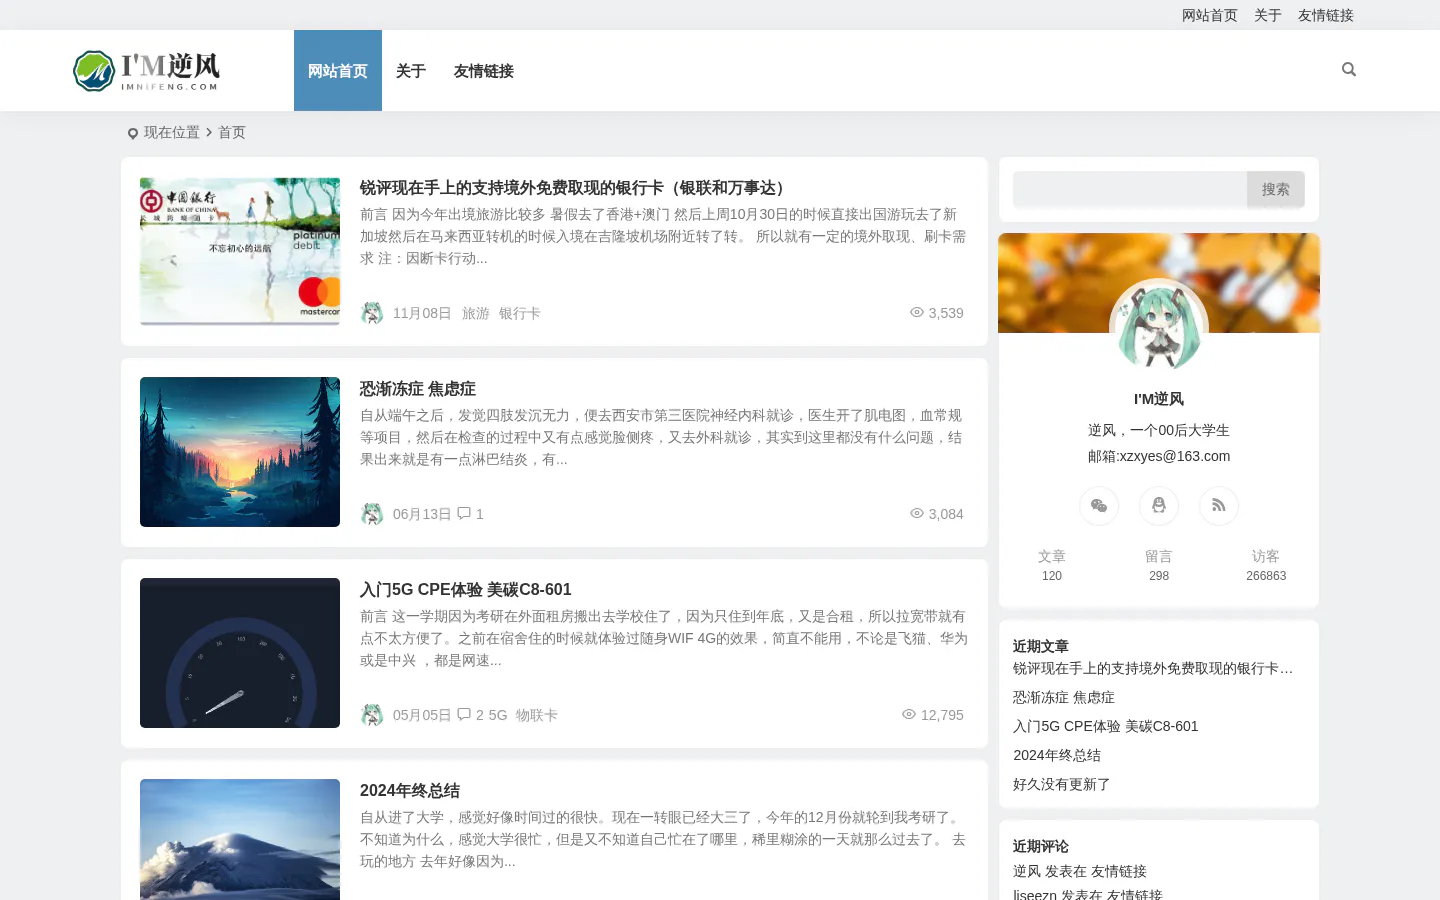
Task: Open the bank card post thumbnail
Action: (240, 252)
